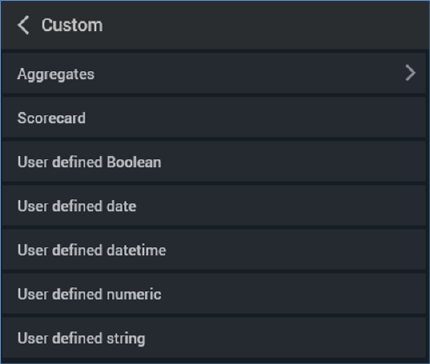Click the word Aggregates label
The image size is (430, 364).
(x=56, y=74)
